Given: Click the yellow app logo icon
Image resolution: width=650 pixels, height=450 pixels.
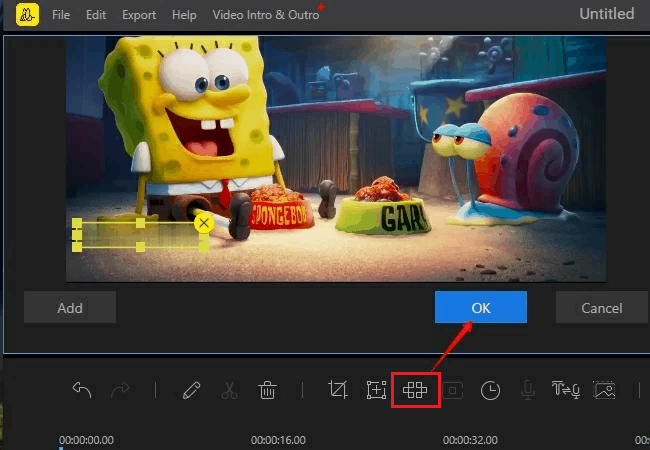Looking at the screenshot, I should 27,15.
